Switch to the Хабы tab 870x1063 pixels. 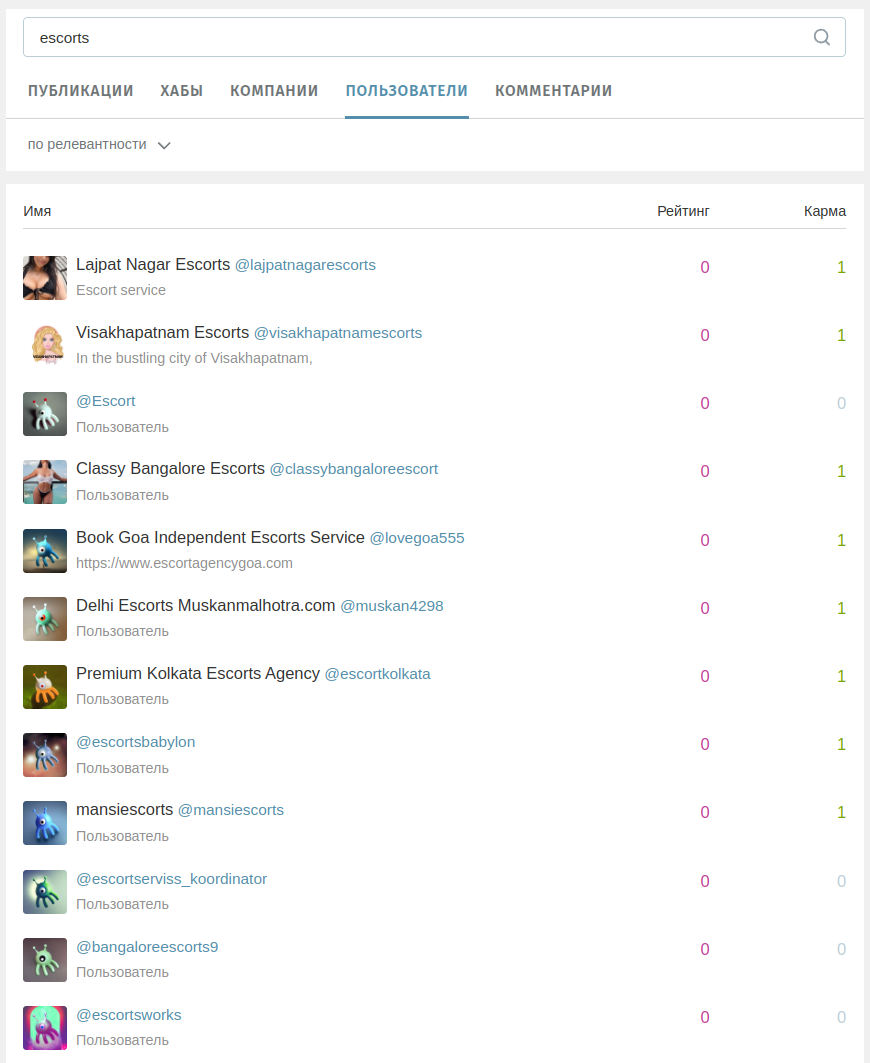click(x=182, y=91)
